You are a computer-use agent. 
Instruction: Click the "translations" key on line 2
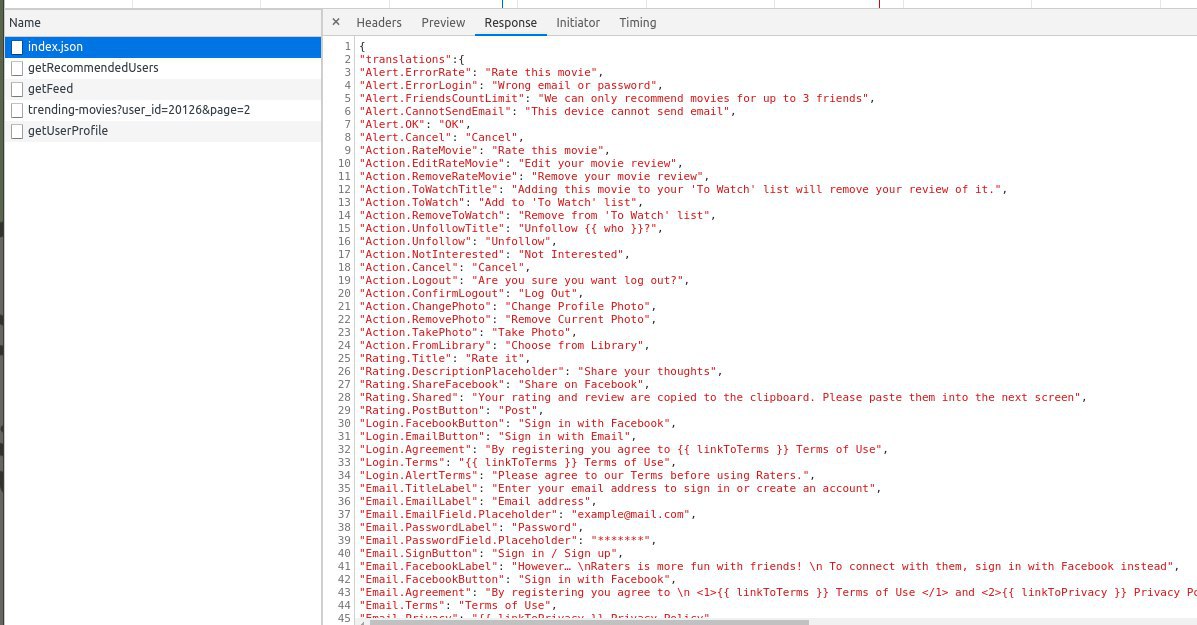(405, 59)
